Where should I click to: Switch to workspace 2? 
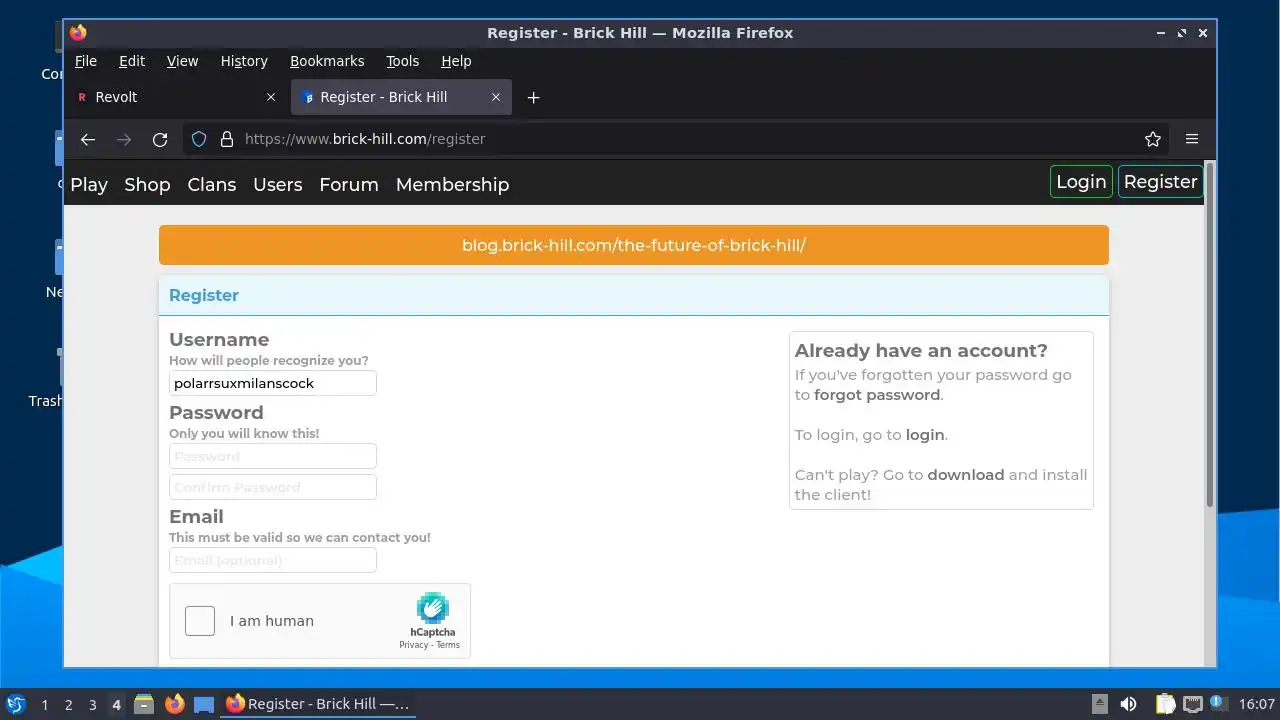tap(68, 704)
